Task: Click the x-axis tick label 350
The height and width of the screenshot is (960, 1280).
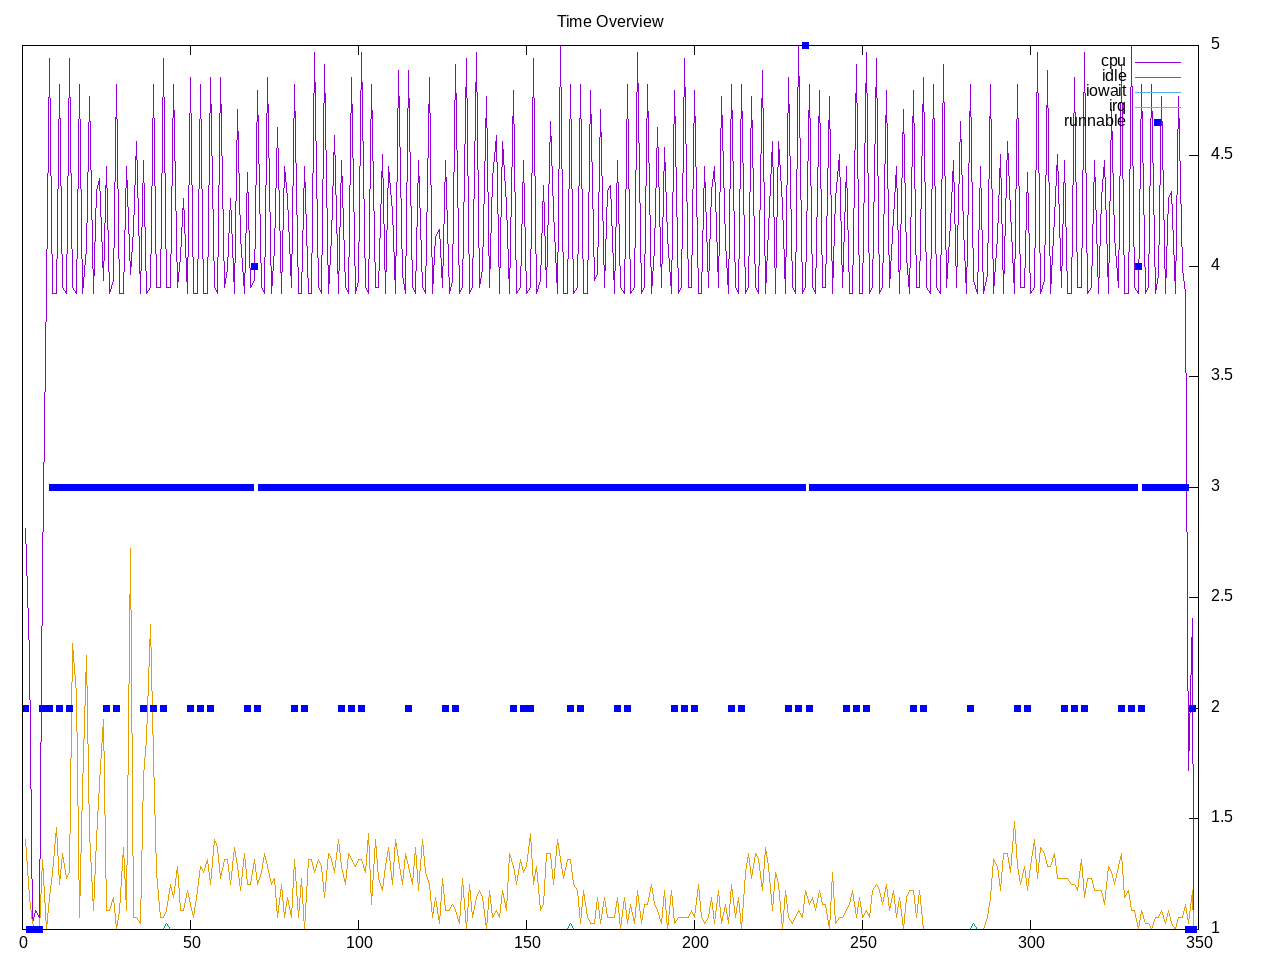Action: point(1198,942)
